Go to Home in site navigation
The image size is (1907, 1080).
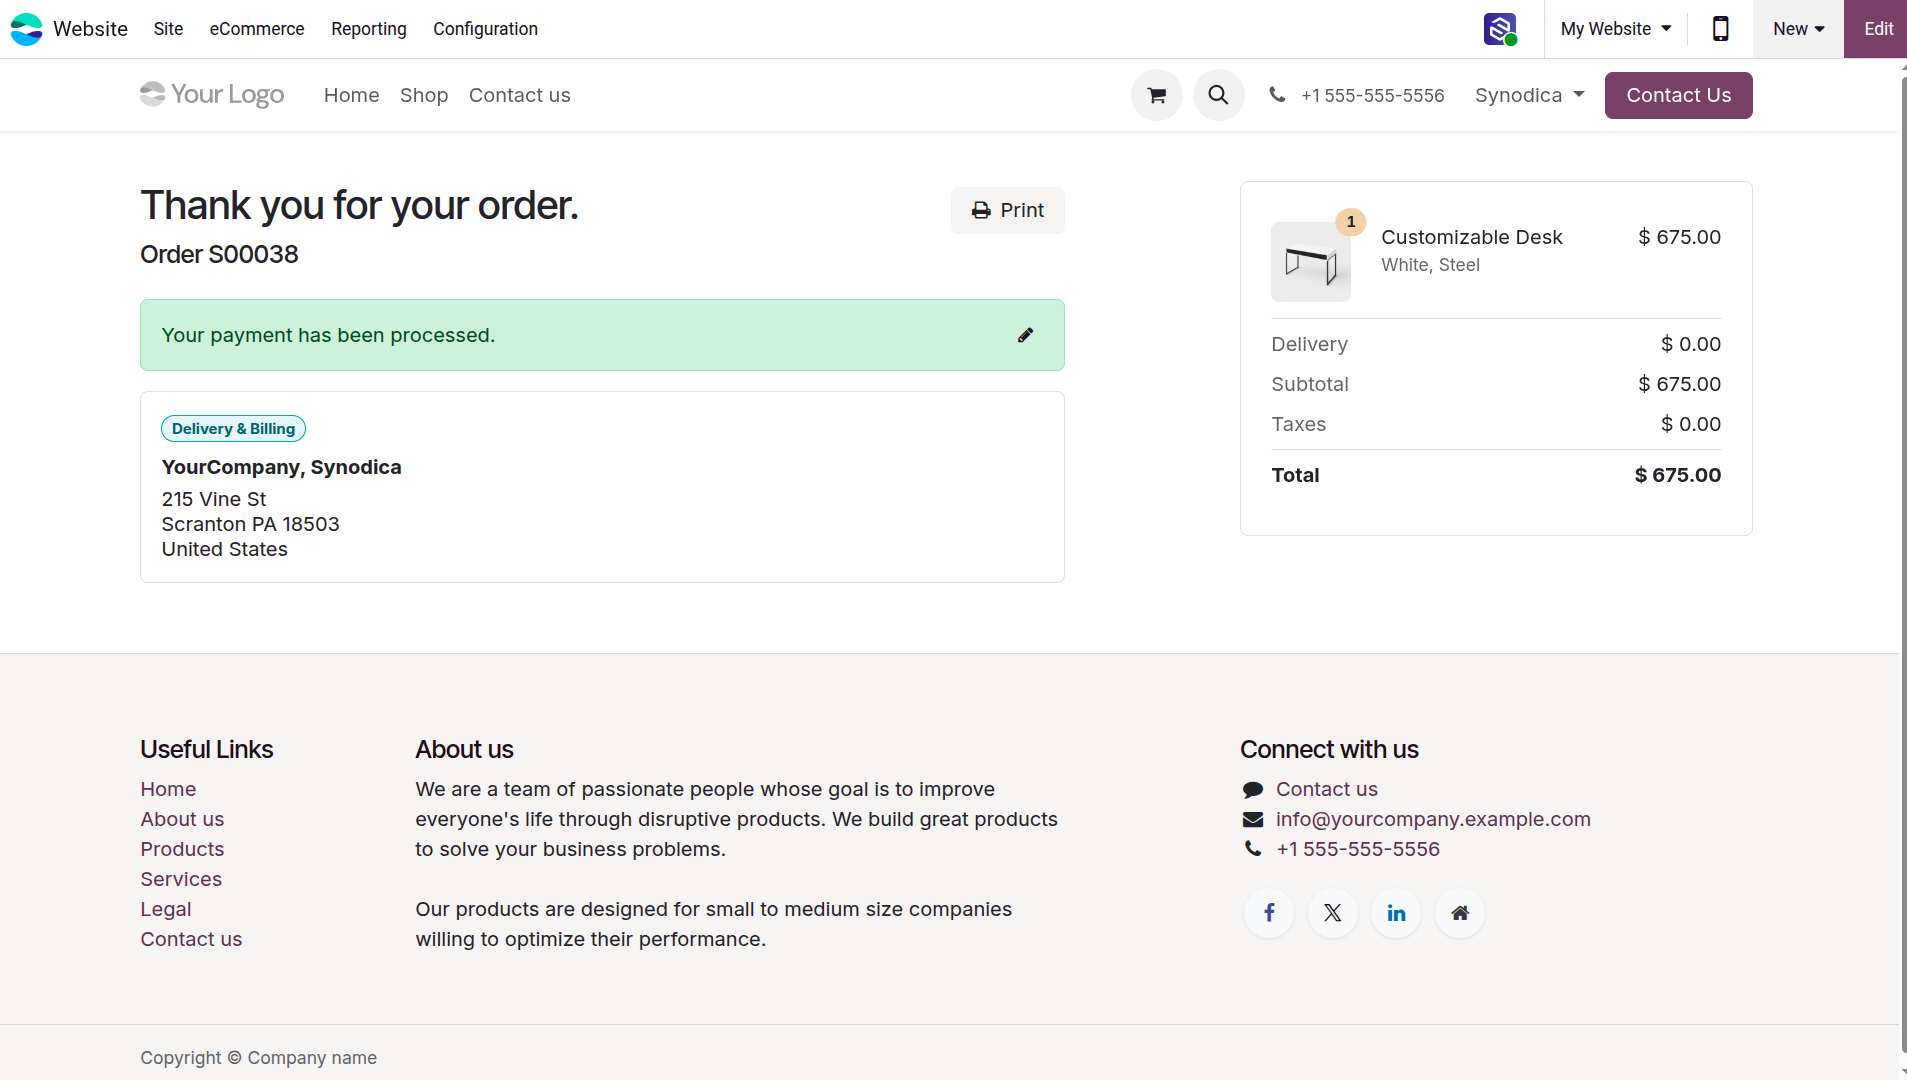[352, 95]
